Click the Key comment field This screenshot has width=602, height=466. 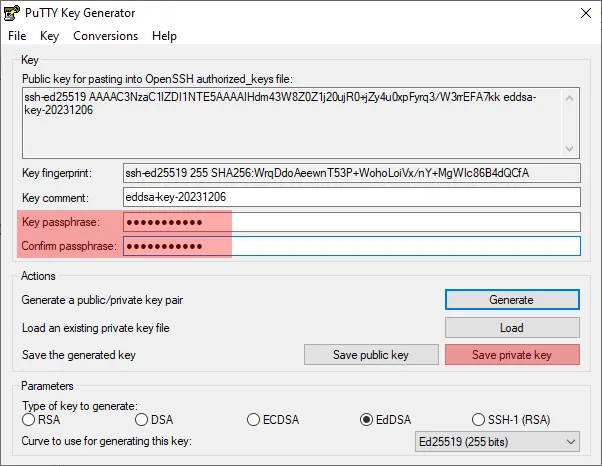pyautogui.click(x=352, y=197)
